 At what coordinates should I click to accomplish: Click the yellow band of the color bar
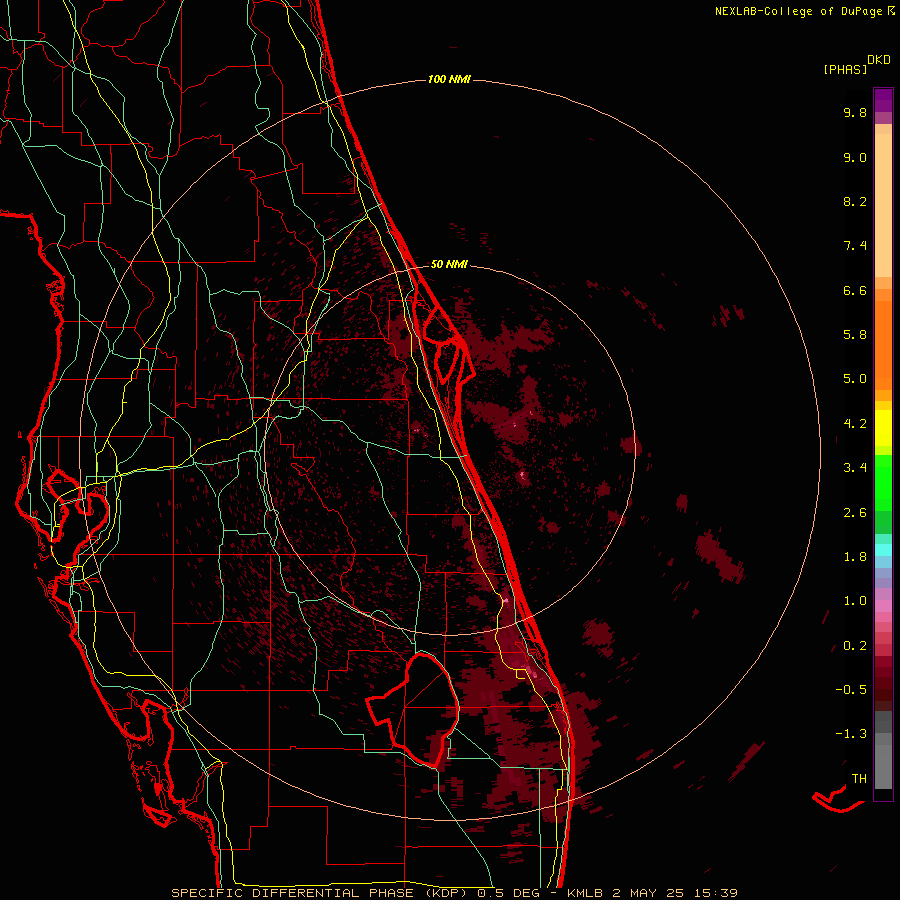(x=883, y=428)
